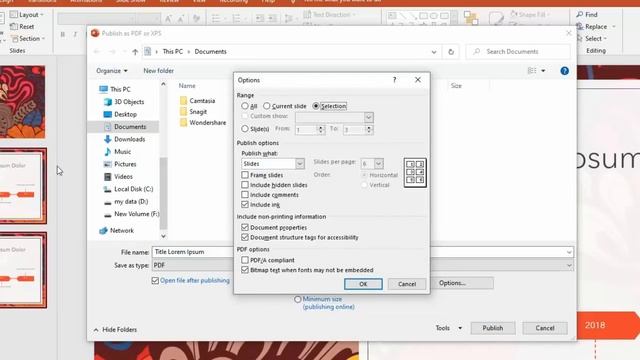This screenshot has height=360, width=640.
Task: Open the change view dropdown arrow
Action: tap(543, 71)
